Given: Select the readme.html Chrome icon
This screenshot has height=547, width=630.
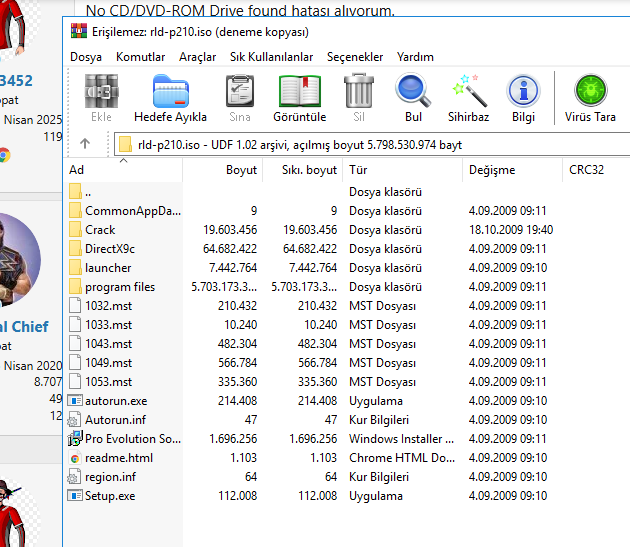Looking at the screenshot, I should tap(75, 458).
